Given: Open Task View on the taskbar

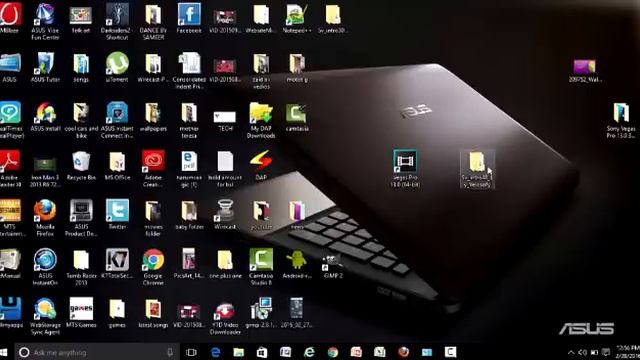Looking at the screenshot, I should pyautogui.click(x=191, y=352).
